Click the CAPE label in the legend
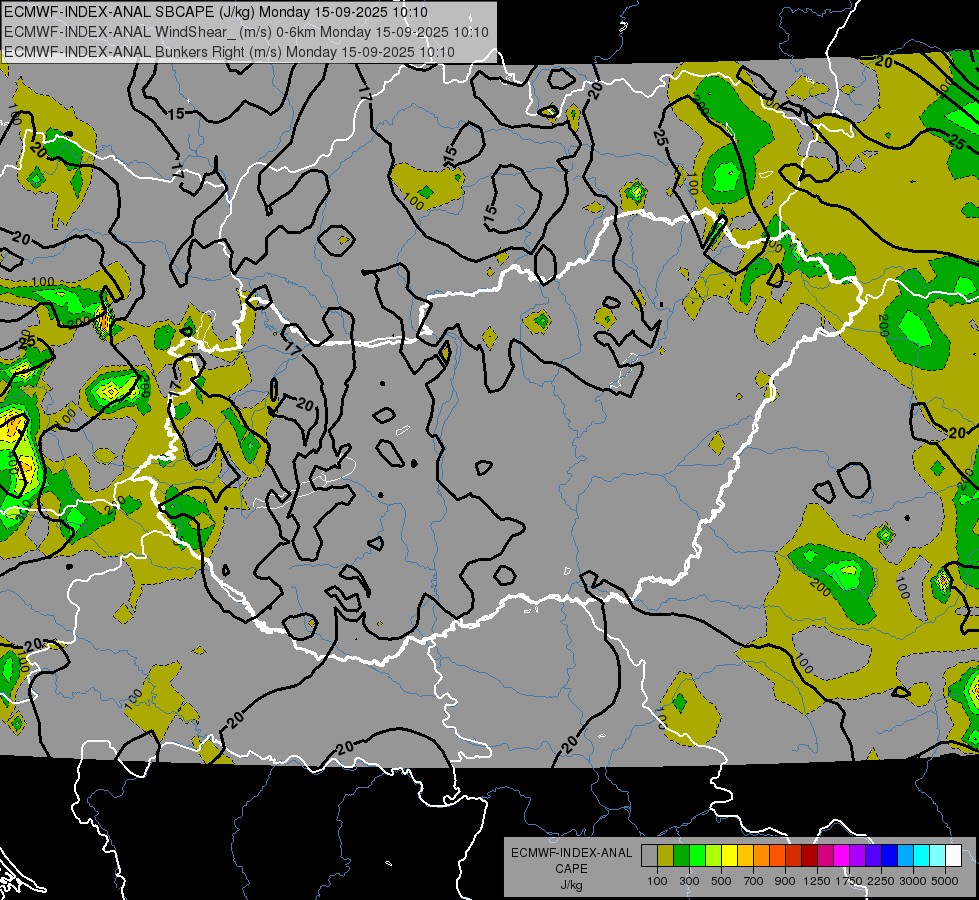This screenshot has width=979, height=900. [571, 869]
